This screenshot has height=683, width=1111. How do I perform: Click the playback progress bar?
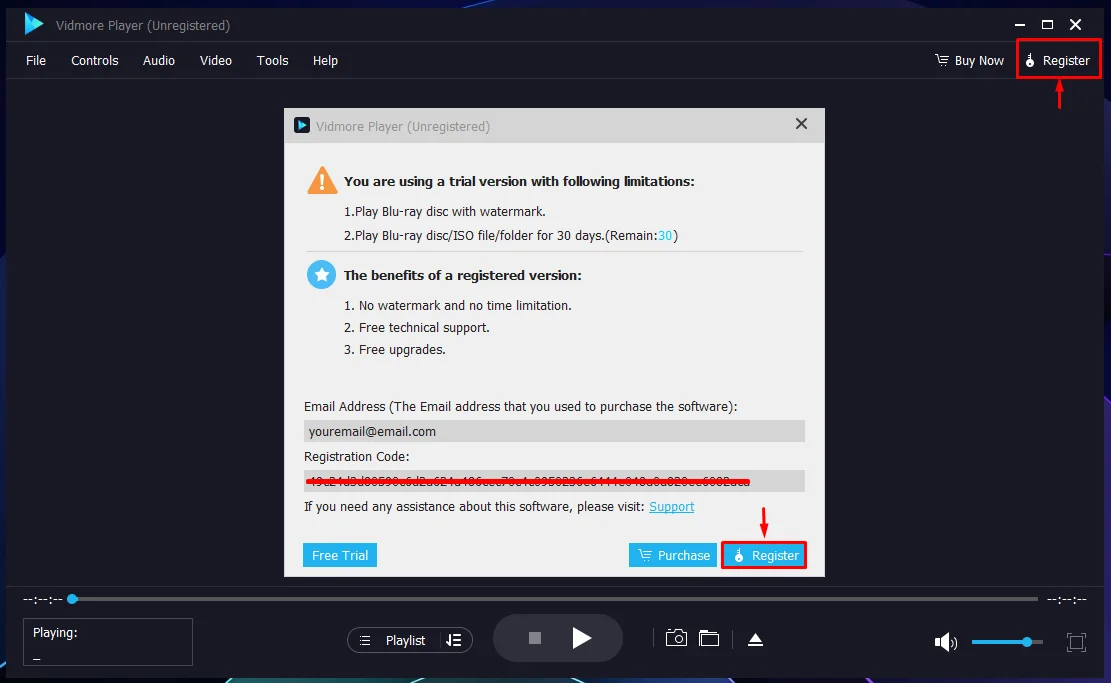pyautogui.click(x=555, y=599)
